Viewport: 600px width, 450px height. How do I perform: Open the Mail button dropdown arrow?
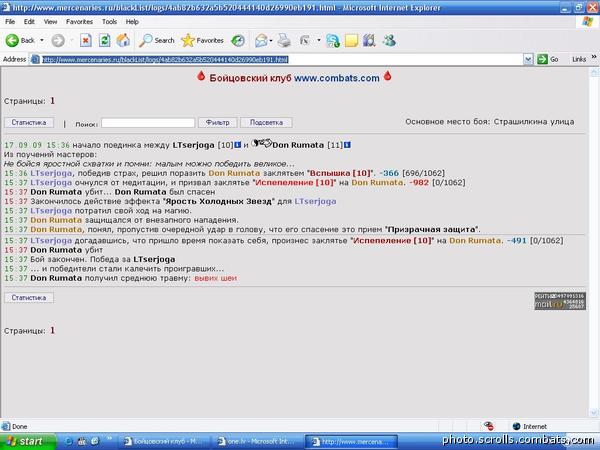click(x=271, y=40)
